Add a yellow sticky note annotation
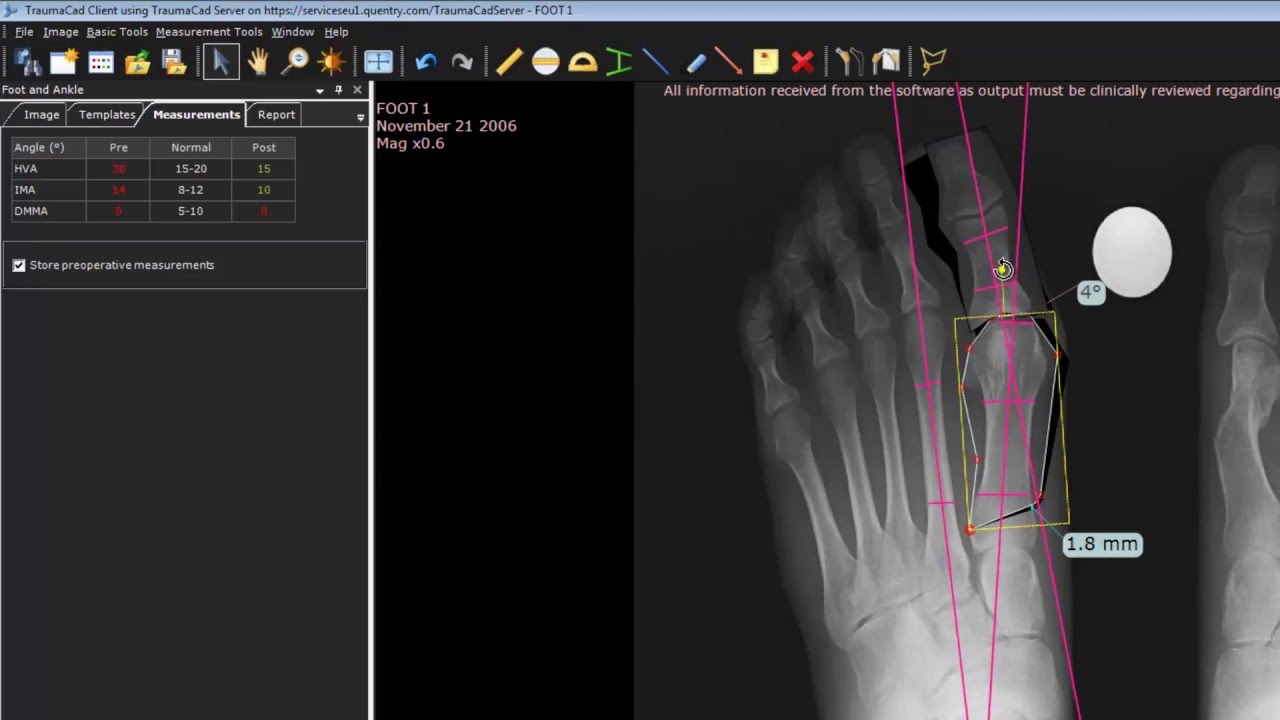 (766, 62)
